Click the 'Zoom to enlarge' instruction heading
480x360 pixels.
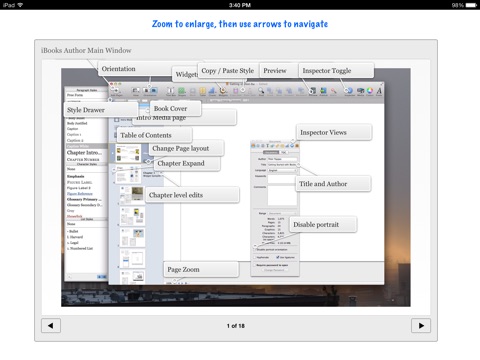click(240, 24)
